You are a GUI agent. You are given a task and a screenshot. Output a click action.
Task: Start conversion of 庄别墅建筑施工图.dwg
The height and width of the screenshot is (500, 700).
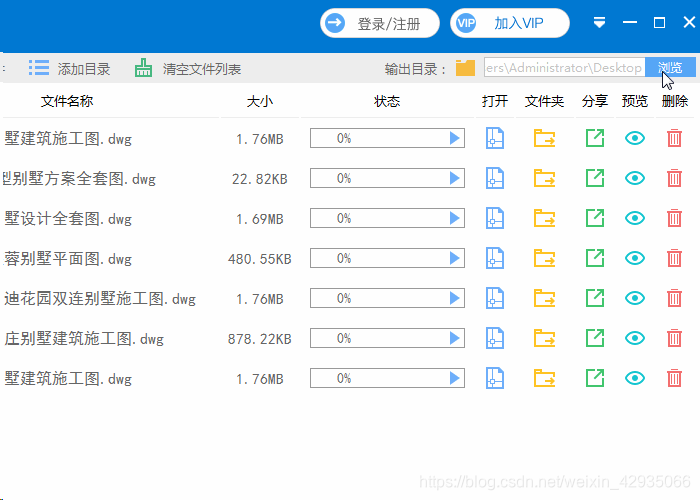(x=454, y=338)
